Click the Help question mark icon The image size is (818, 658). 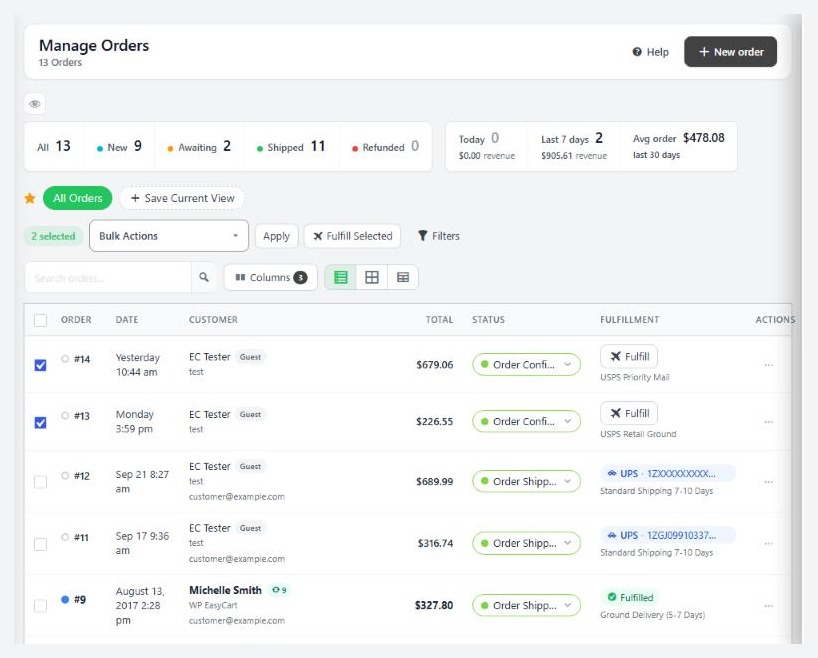pyautogui.click(x=637, y=52)
